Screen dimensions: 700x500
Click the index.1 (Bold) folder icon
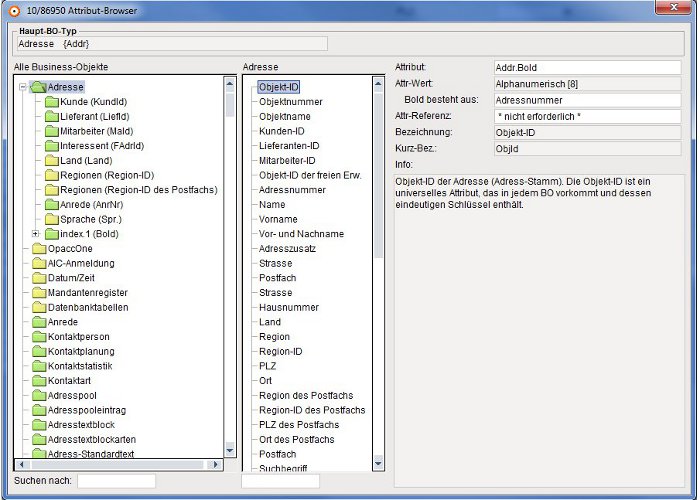pos(52,234)
